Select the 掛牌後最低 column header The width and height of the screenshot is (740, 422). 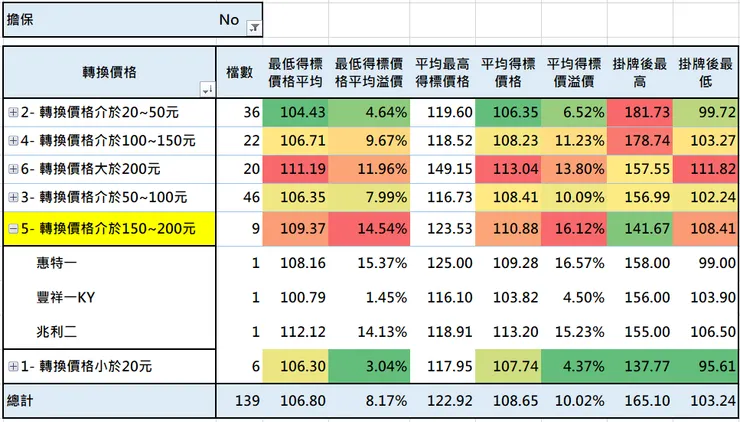pyautogui.click(x=706, y=72)
